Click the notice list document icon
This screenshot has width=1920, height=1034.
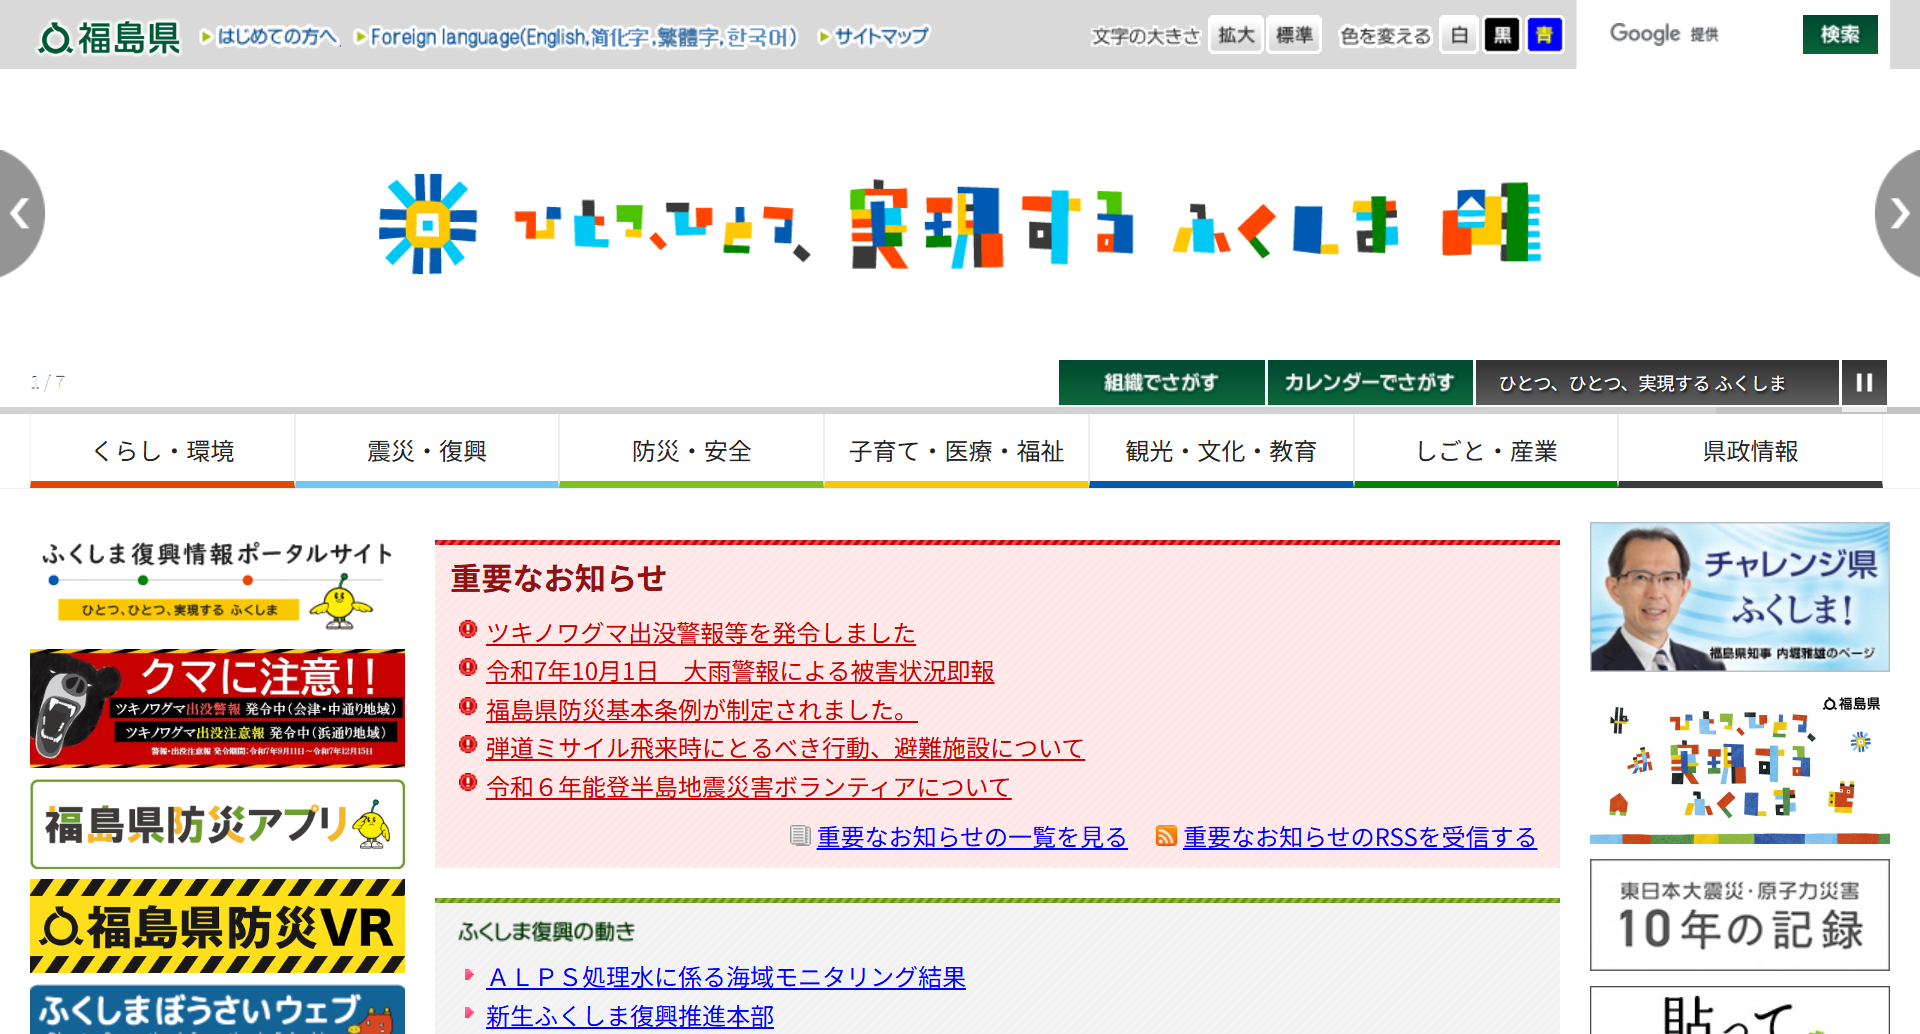coord(799,836)
